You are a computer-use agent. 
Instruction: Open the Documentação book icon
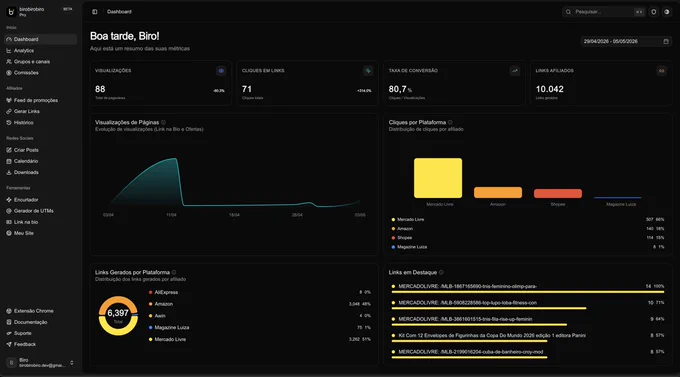click(x=9, y=322)
